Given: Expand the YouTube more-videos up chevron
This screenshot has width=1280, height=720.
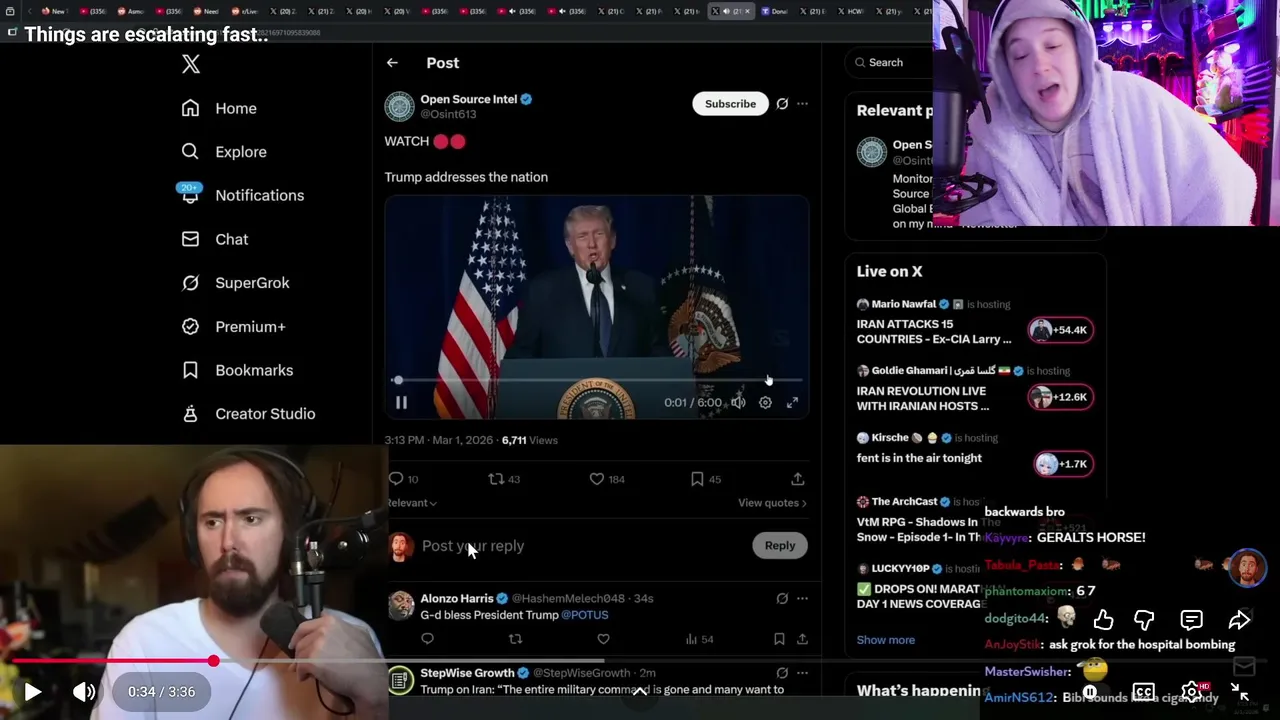Looking at the screenshot, I should click(640, 694).
